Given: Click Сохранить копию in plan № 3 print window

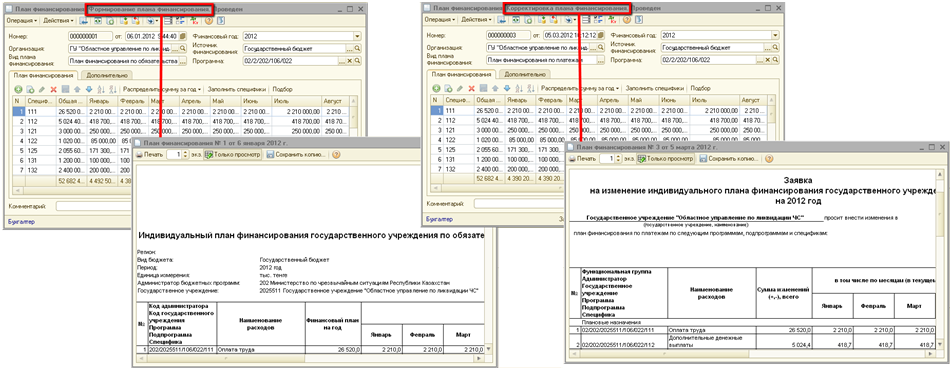Looking at the screenshot, I should click(729, 158).
